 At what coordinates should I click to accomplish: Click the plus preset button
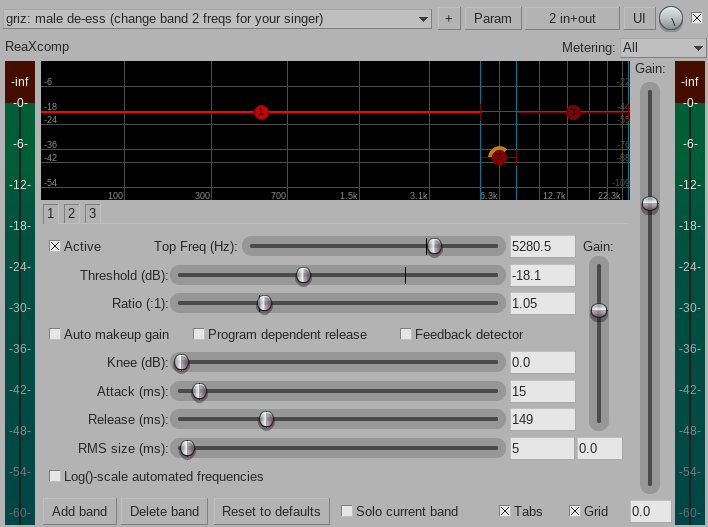point(448,18)
